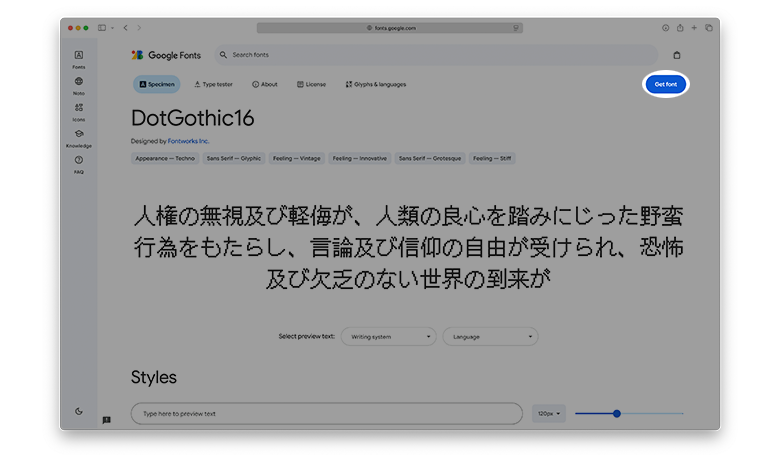Open the Icons section in sidebar
The height and width of the screenshot is (455, 780).
coord(79,112)
